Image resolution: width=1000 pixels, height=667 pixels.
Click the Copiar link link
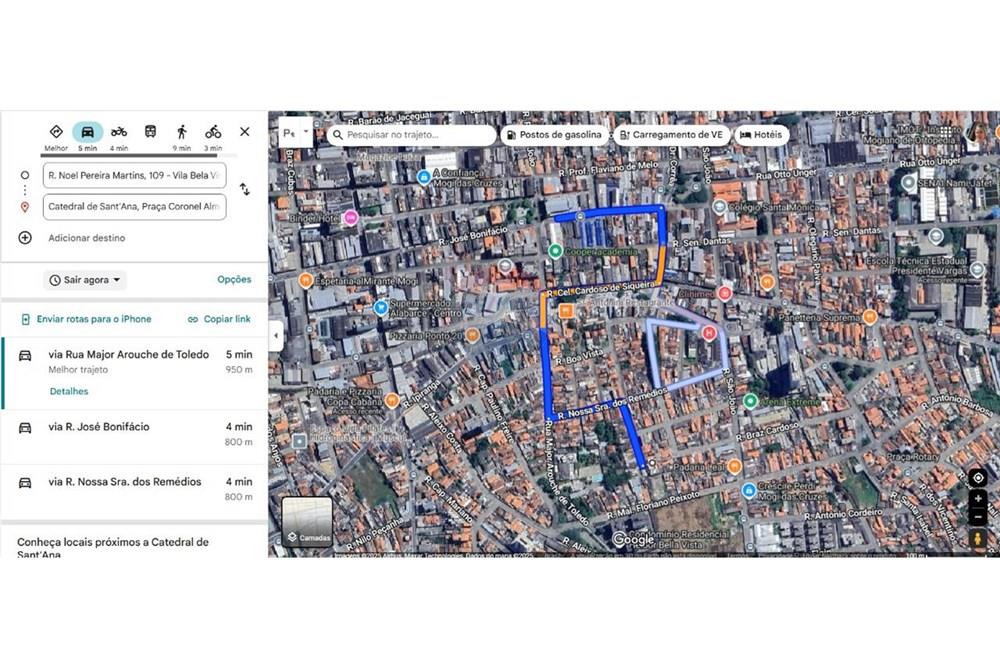pos(219,319)
